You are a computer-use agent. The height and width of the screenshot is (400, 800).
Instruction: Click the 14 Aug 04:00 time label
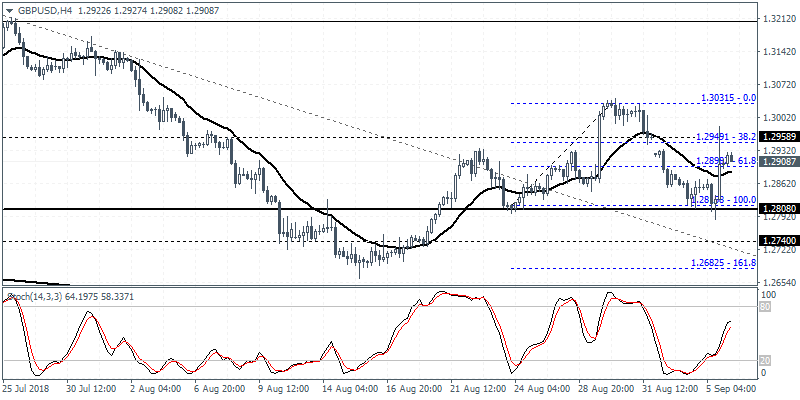click(x=349, y=389)
